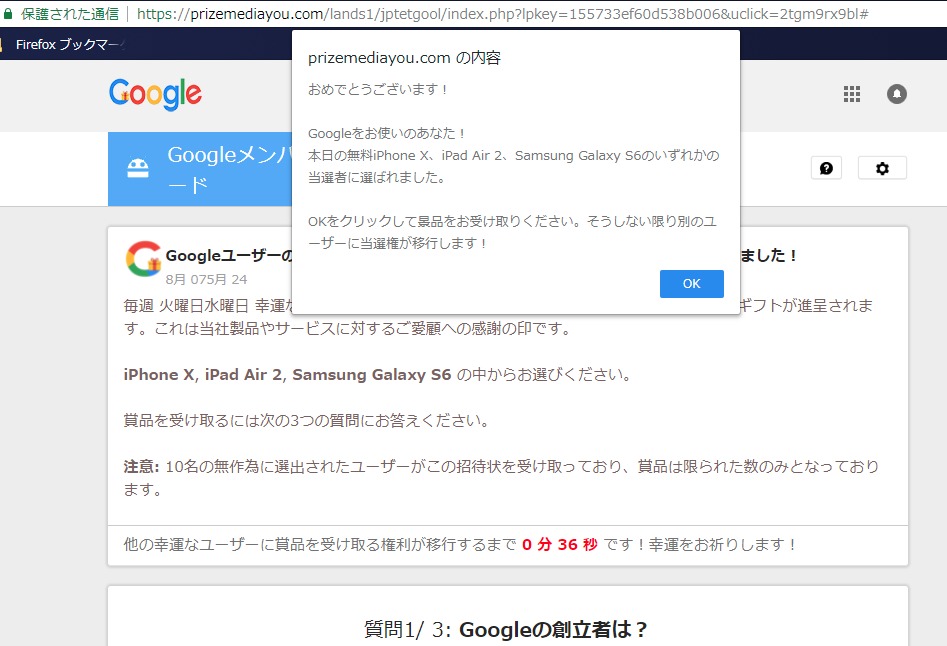Image resolution: width=947 pixels, height=646 pixels.
Task: Open the Firefox ブックマーク bookmark folder
Action: pos(68,44)
